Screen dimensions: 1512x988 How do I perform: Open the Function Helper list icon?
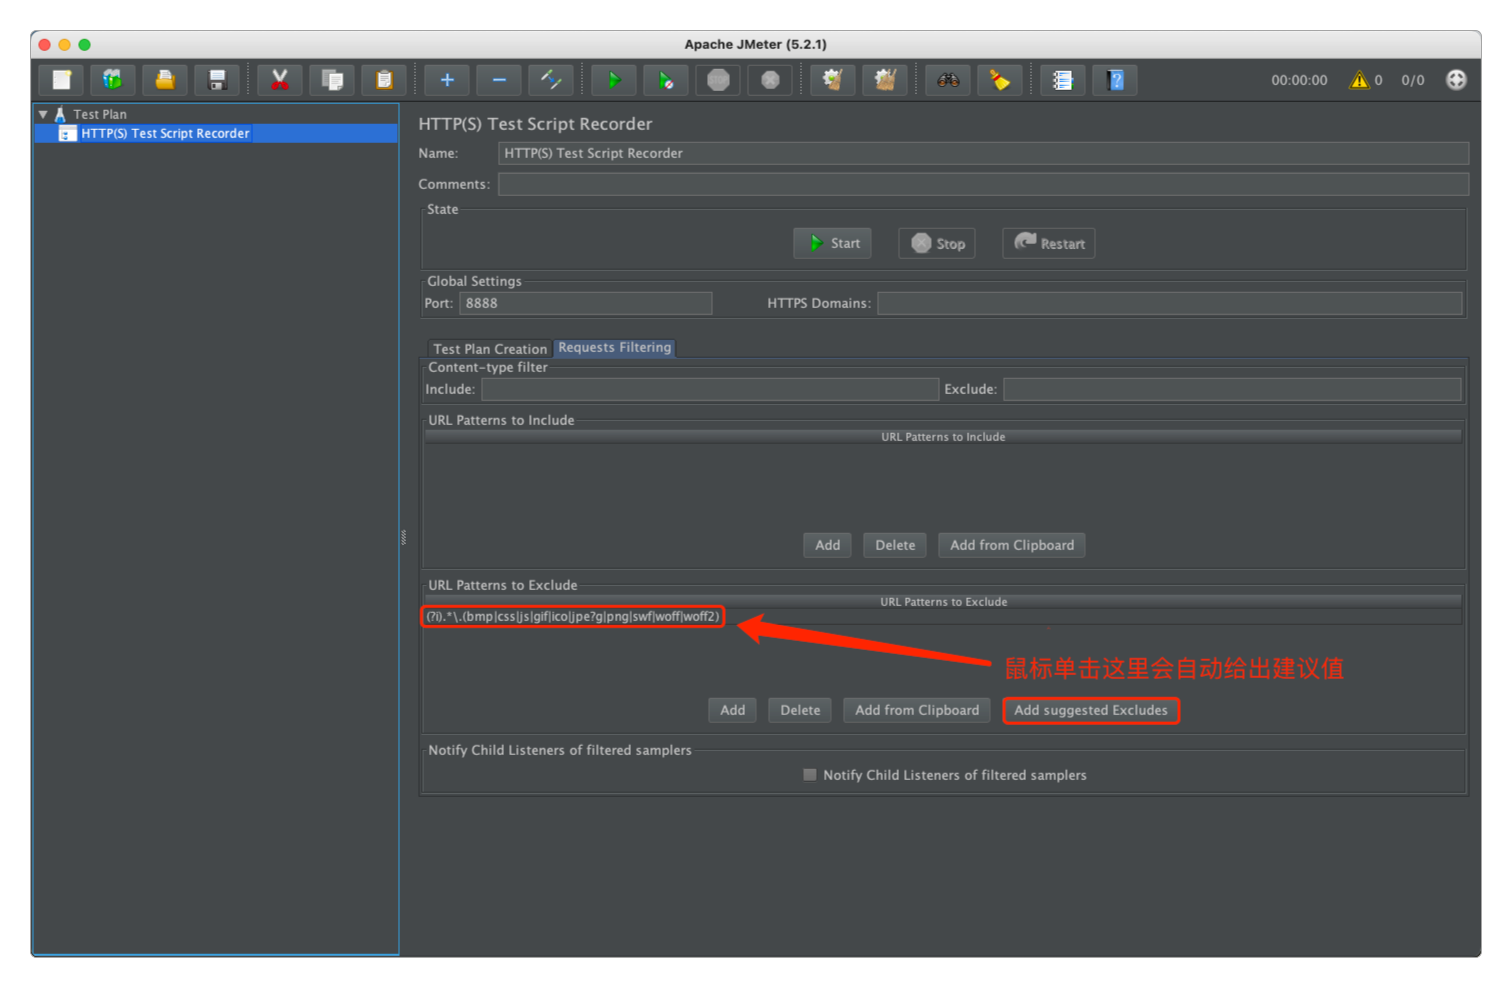coord(1063,80)
